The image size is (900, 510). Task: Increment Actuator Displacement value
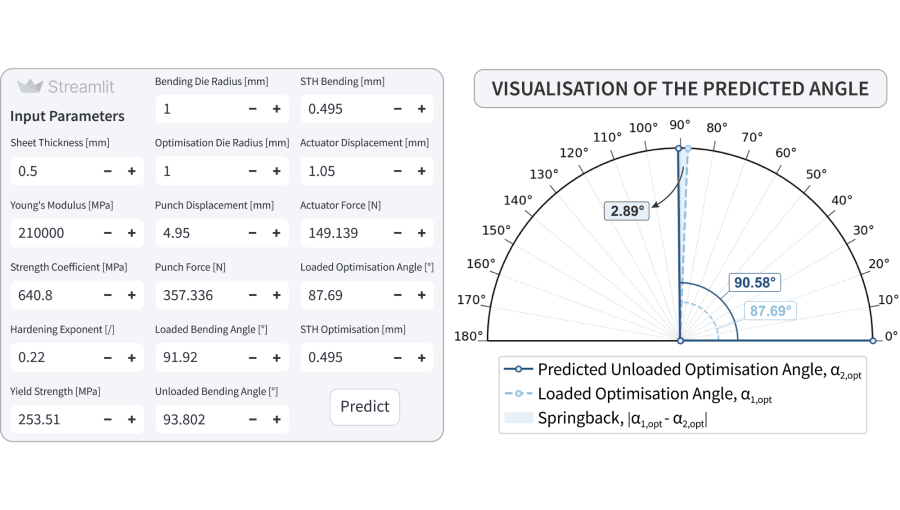421,171
